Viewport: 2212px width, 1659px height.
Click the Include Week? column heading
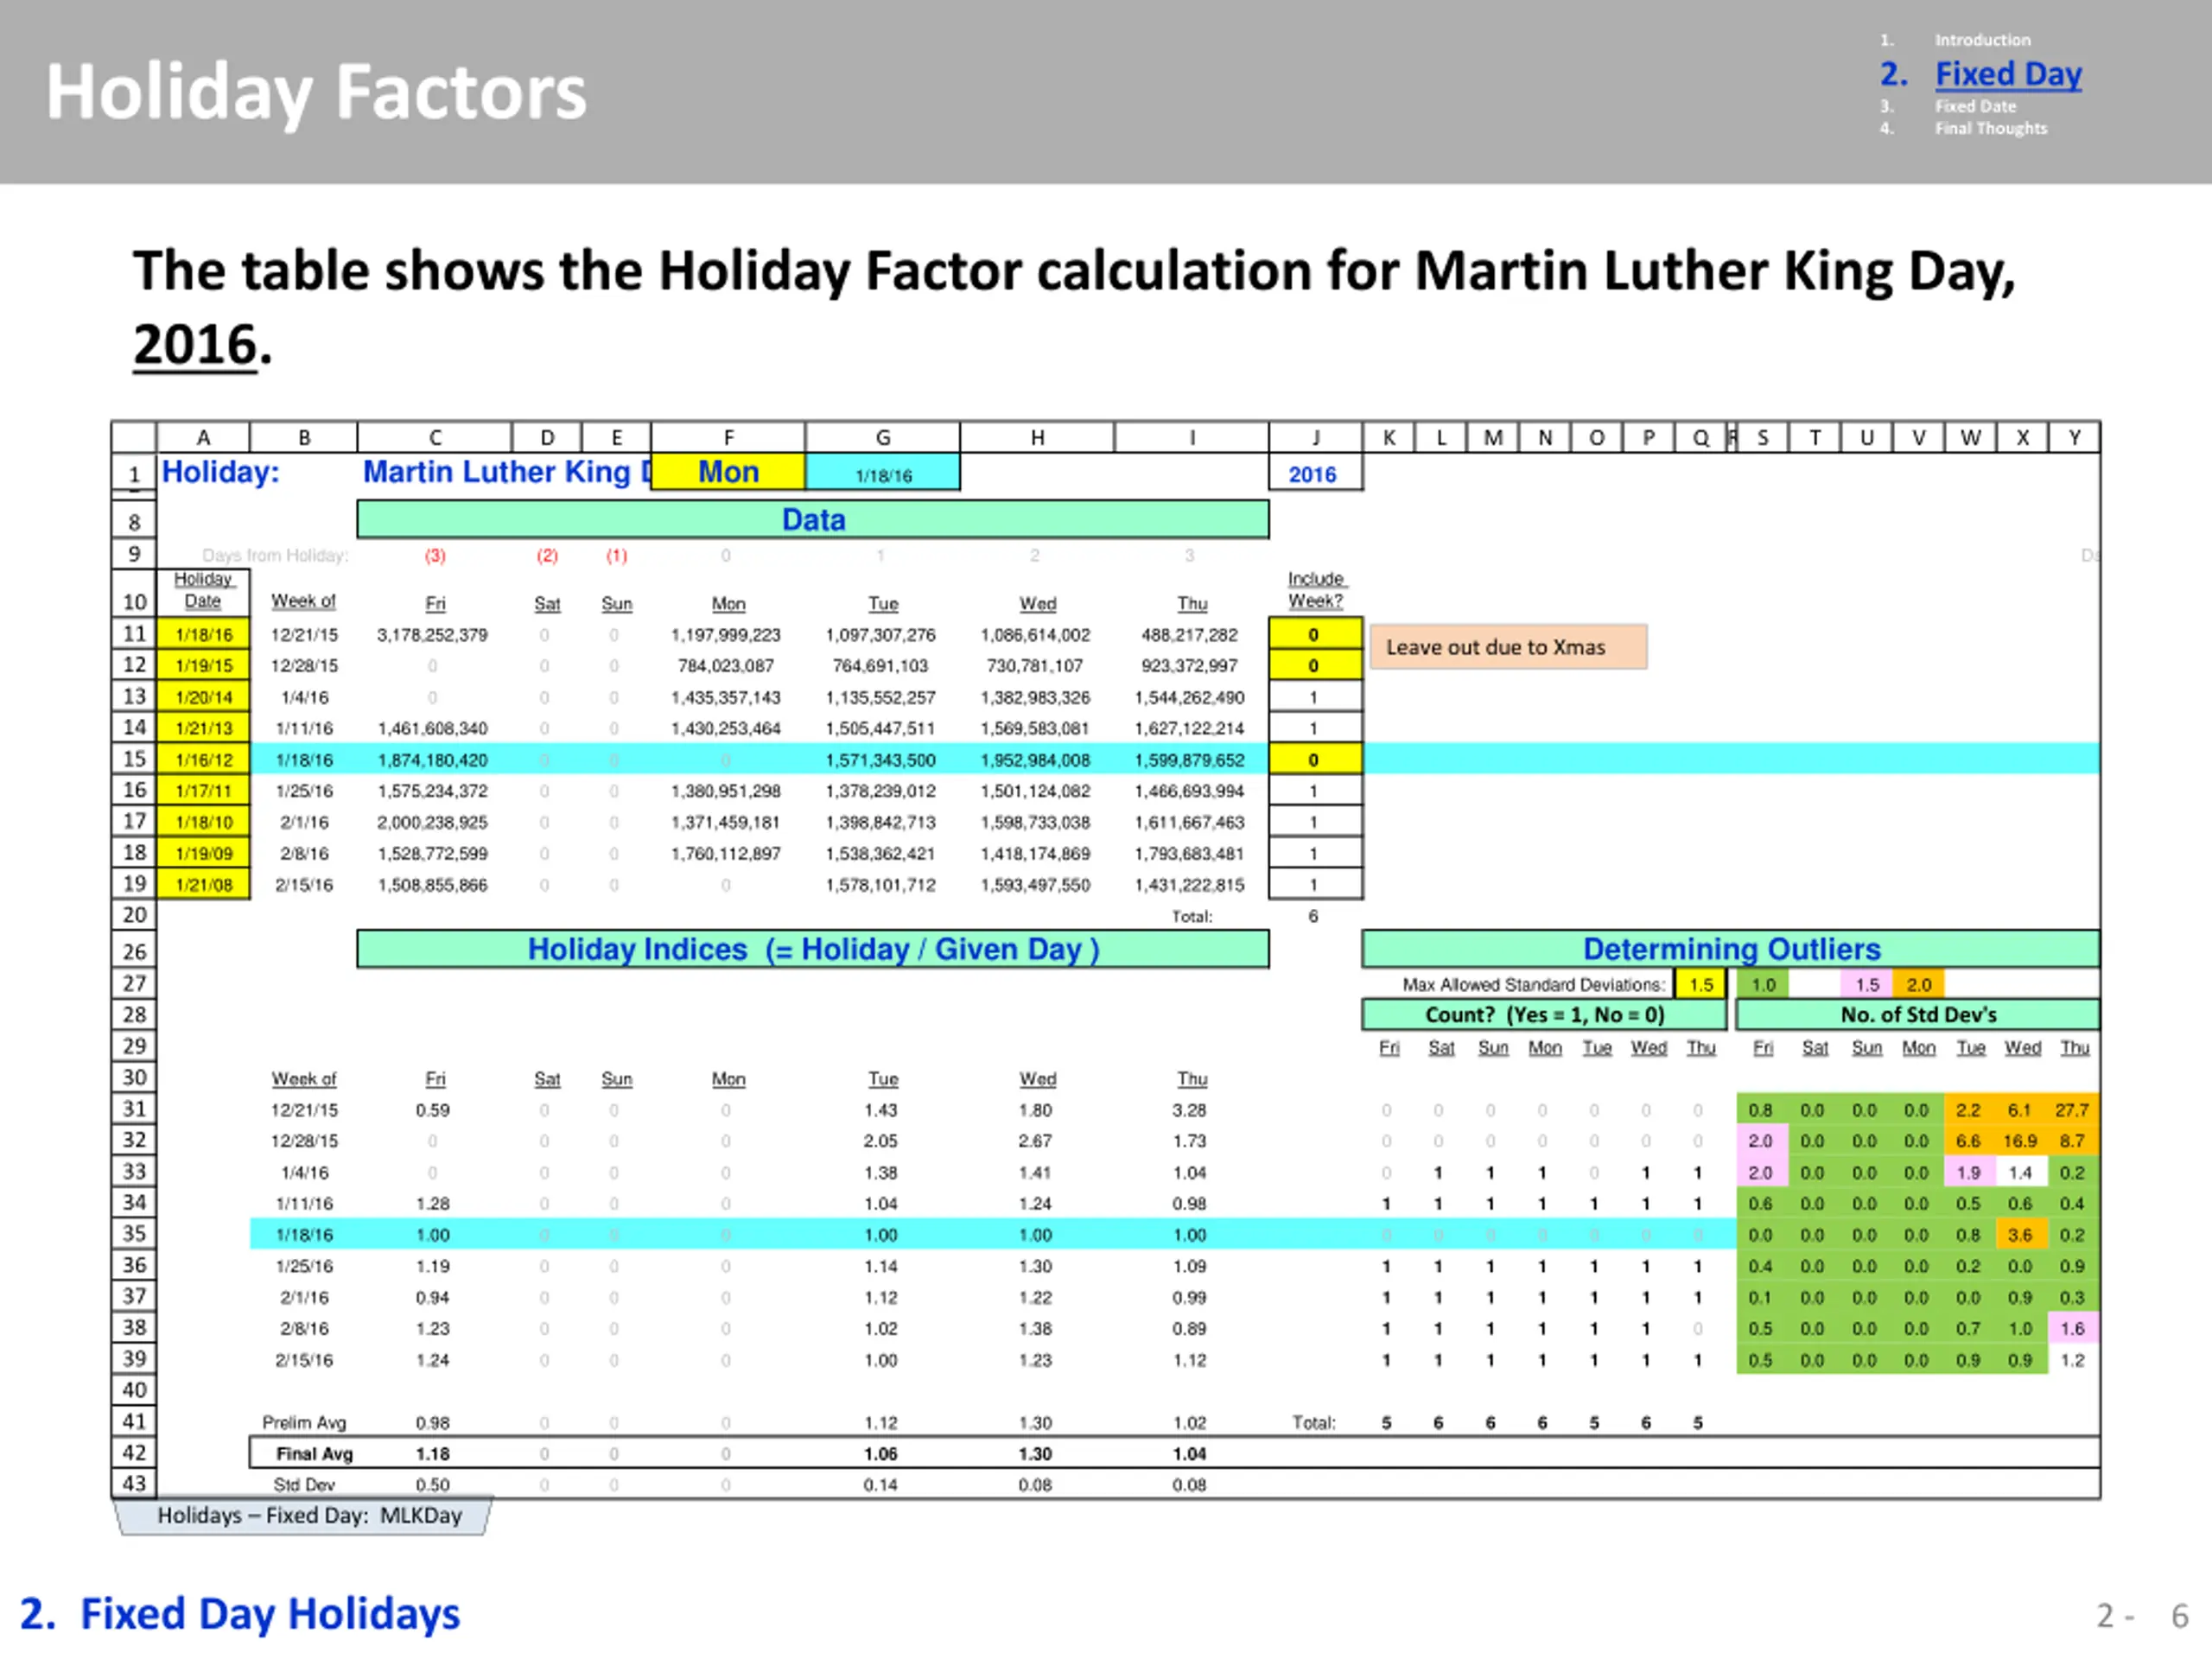[x=1315, y=590]
